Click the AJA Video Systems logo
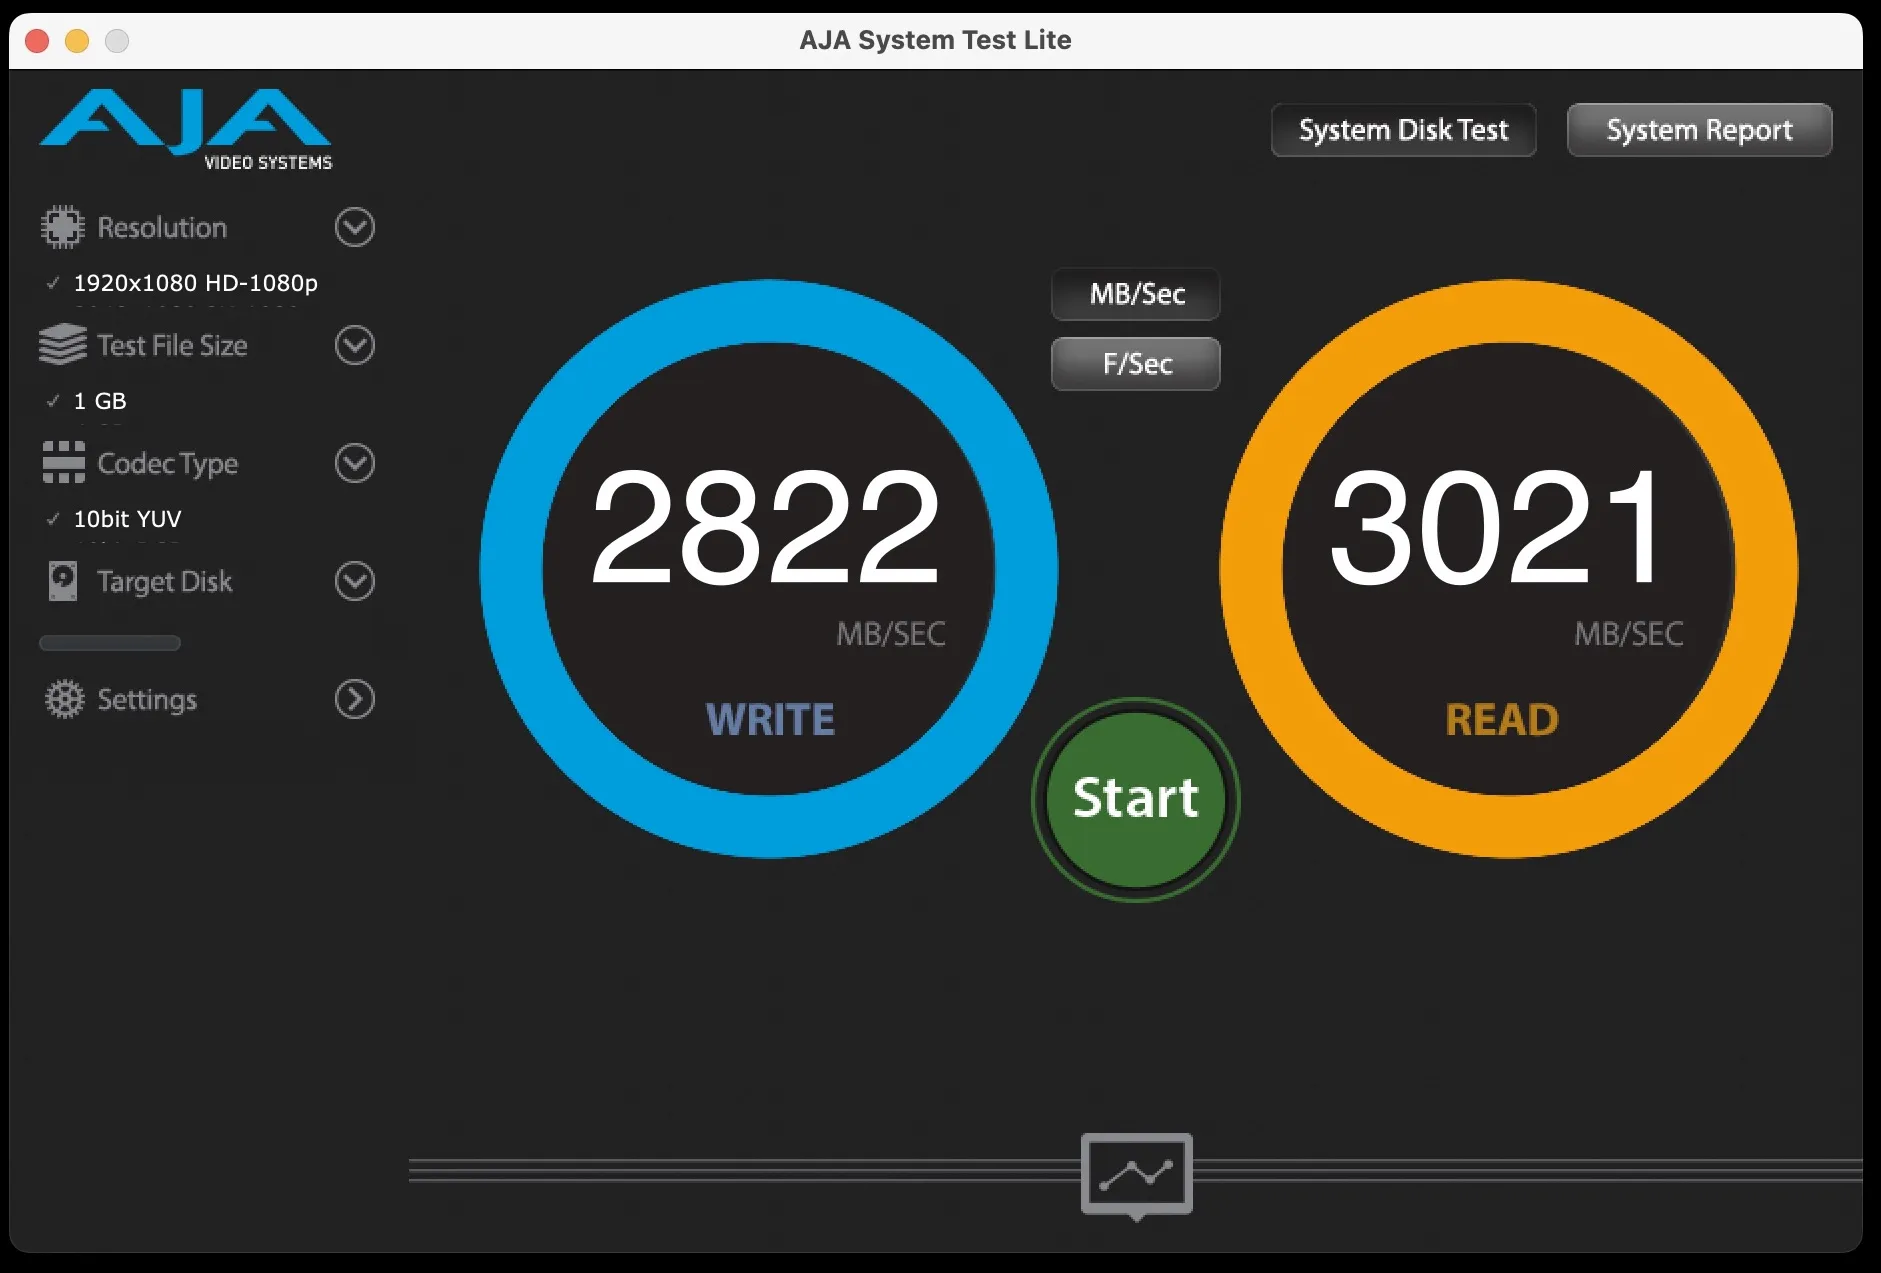The image size is (1881, 1273). pos(185,128)
